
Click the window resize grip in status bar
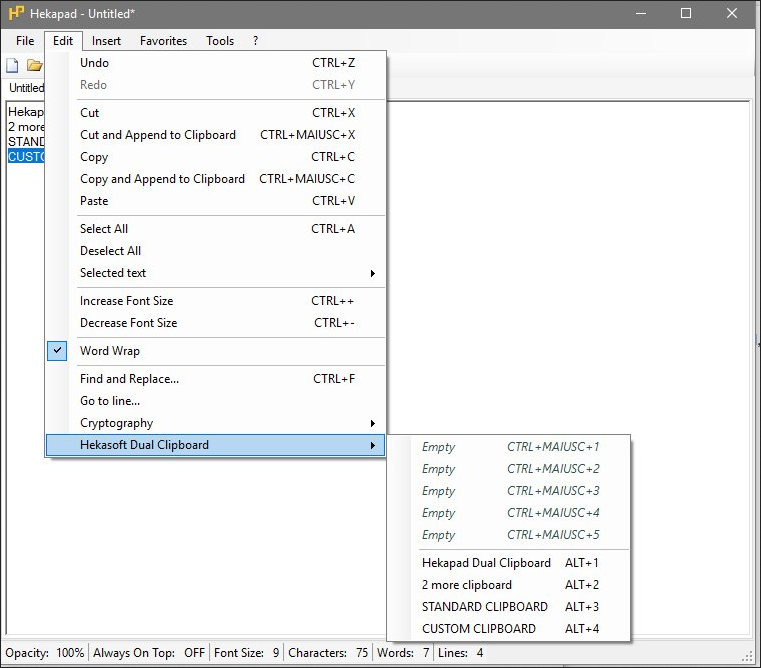747,656
